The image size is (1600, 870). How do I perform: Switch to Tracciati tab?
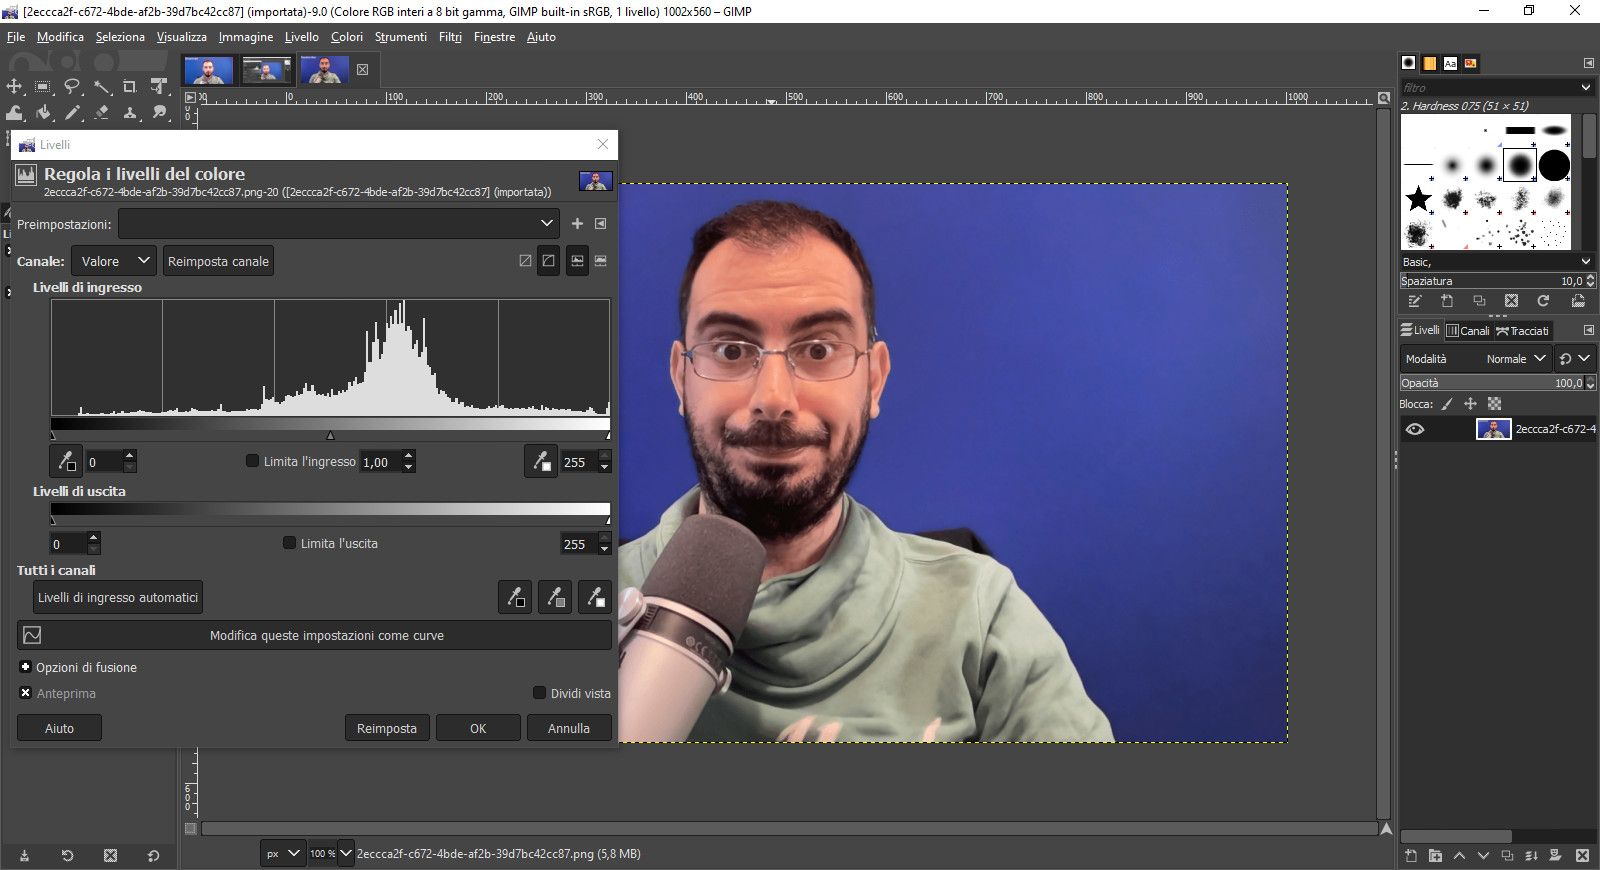1522,330
